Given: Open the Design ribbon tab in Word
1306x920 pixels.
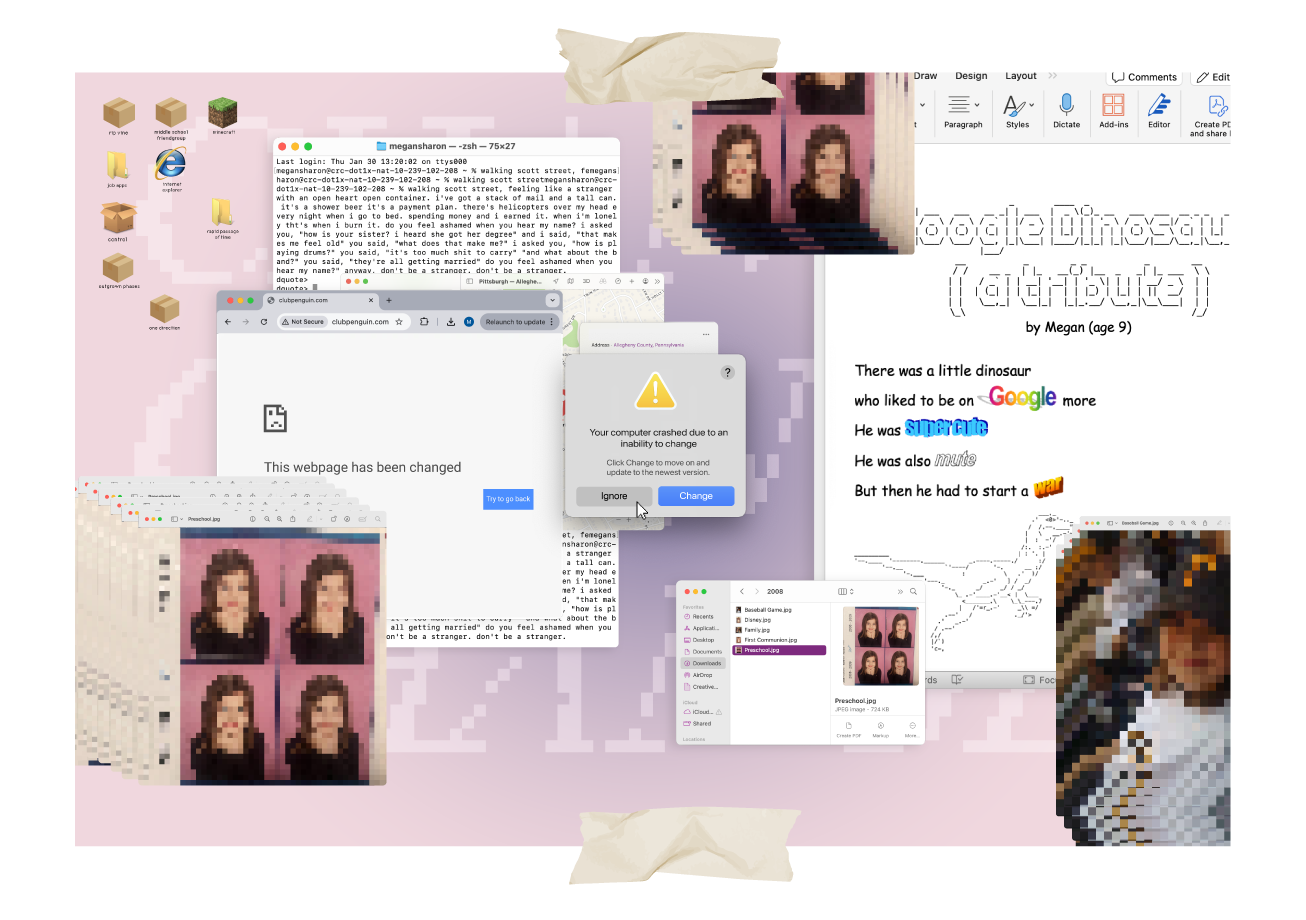Looking at the screenshot, I should 971,76.
